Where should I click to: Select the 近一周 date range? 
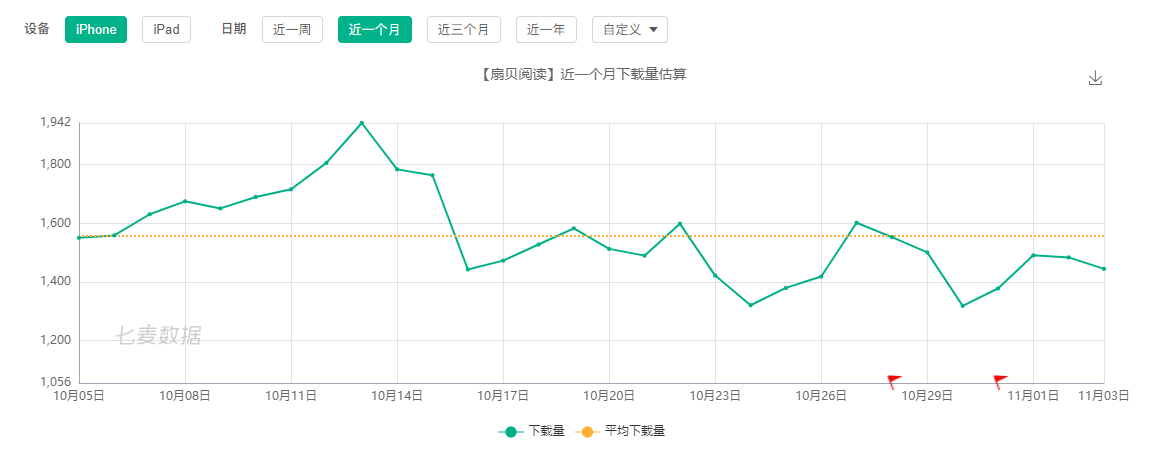(x=292, y=30)
